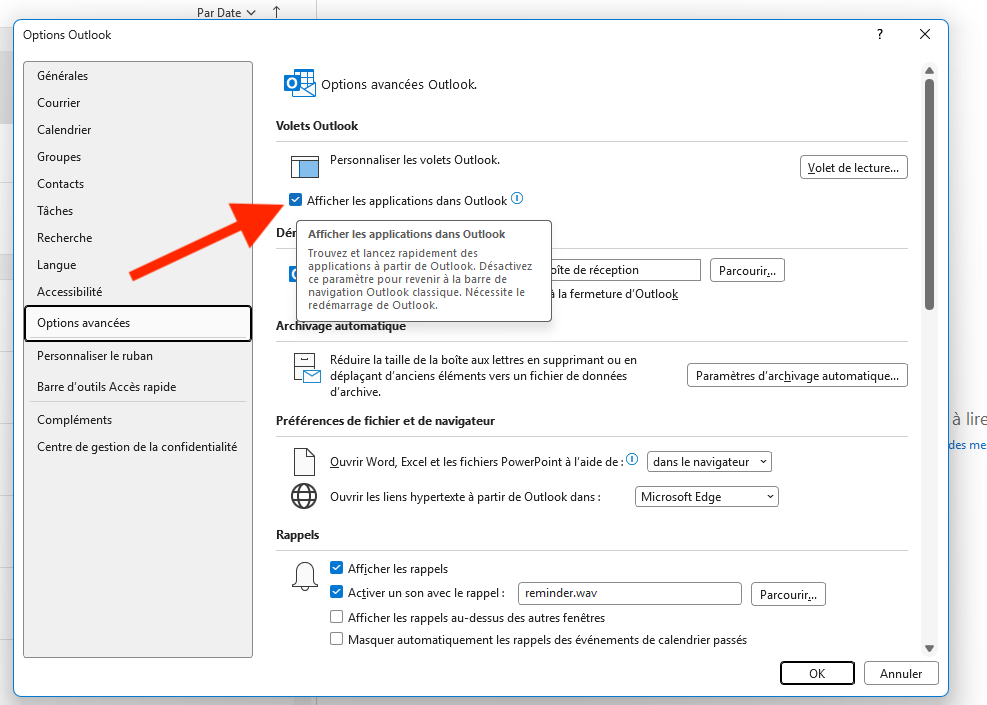Screen dimensions: 987x705
Task: Confirm with the OK button
Action: 817,674
